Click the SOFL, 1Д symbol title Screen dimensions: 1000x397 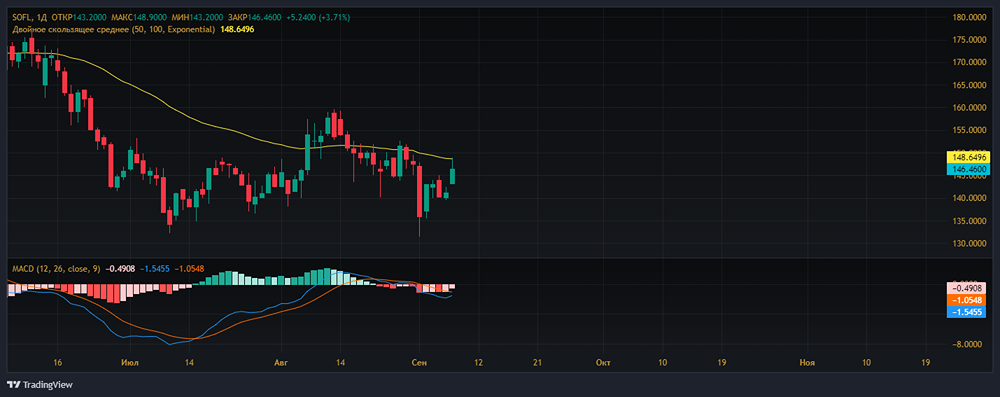click(x=29, y=17)
